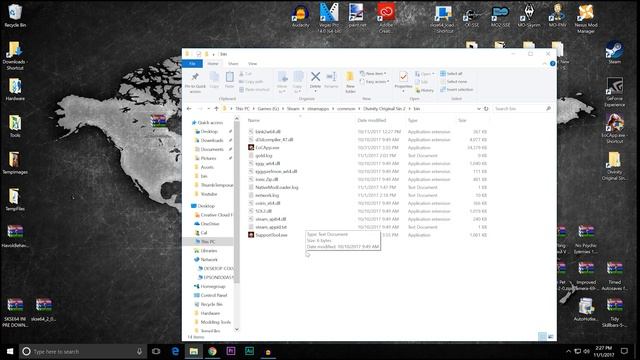The height and width of the screenshot is (360, 640).
Task: Open Premiere Pro from the taskbar
Action: 231,351
